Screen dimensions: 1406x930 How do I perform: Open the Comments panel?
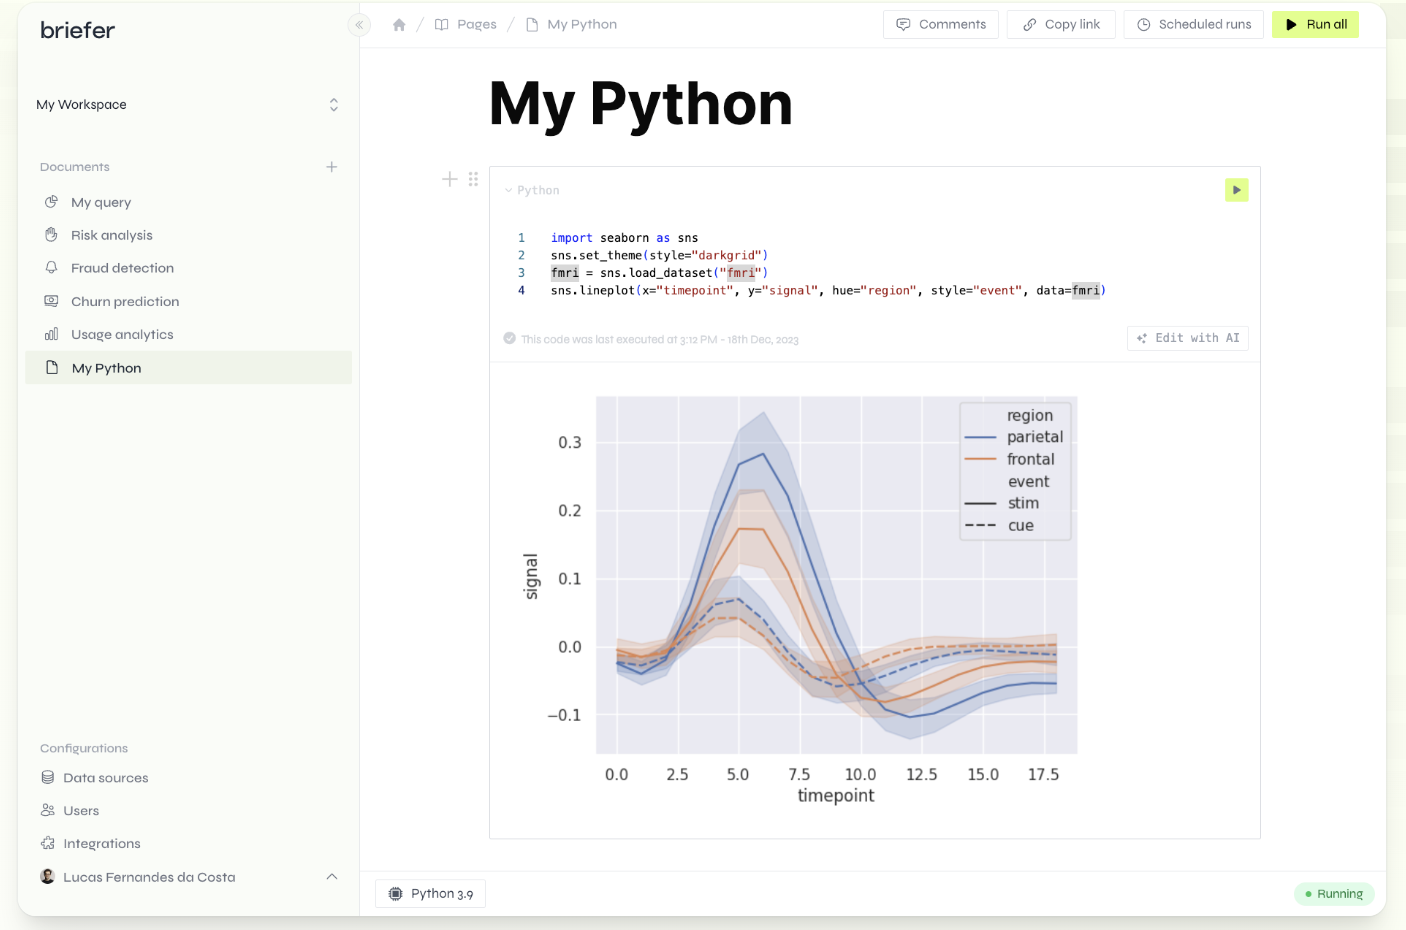tap(940, 23)
